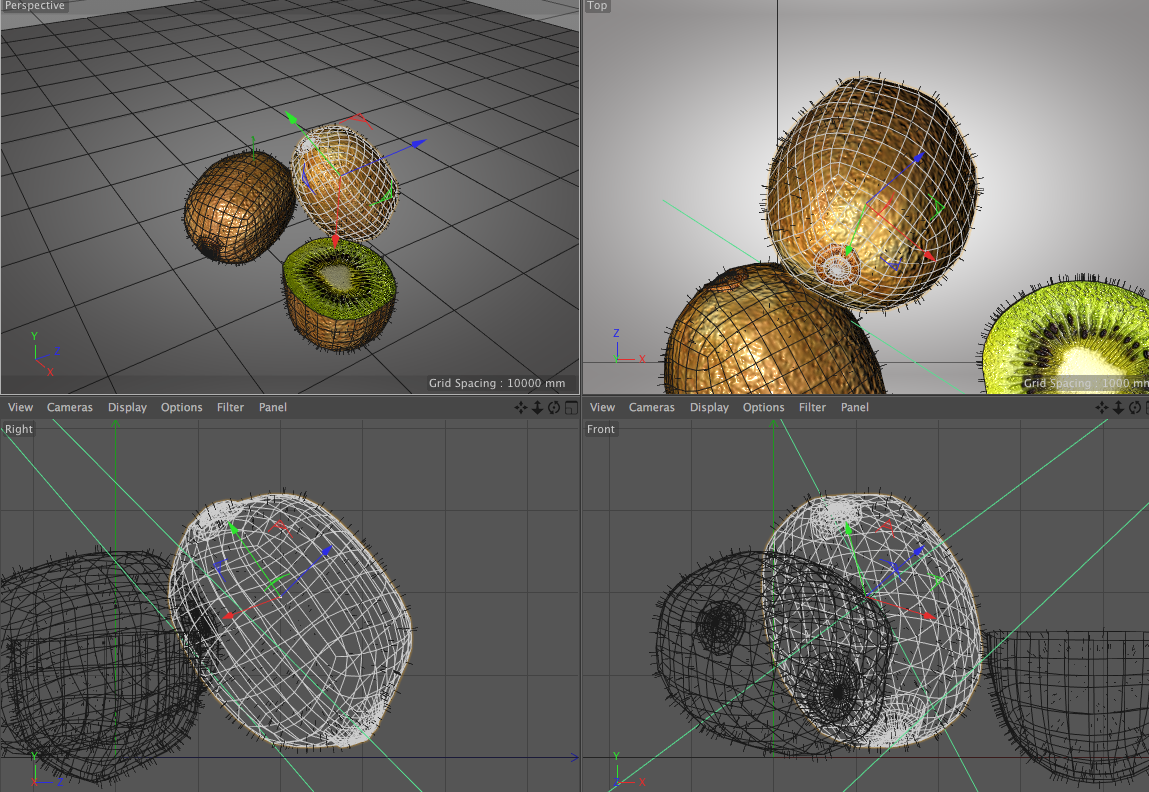Click the rotate camera icon in Front viewport
1149x792 pixels.
1134,407
